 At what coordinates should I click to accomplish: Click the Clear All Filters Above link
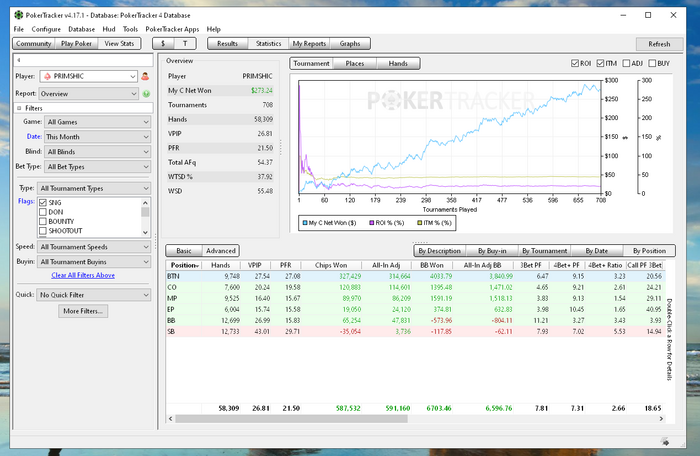pyautogui.click(x=83, y=275)
